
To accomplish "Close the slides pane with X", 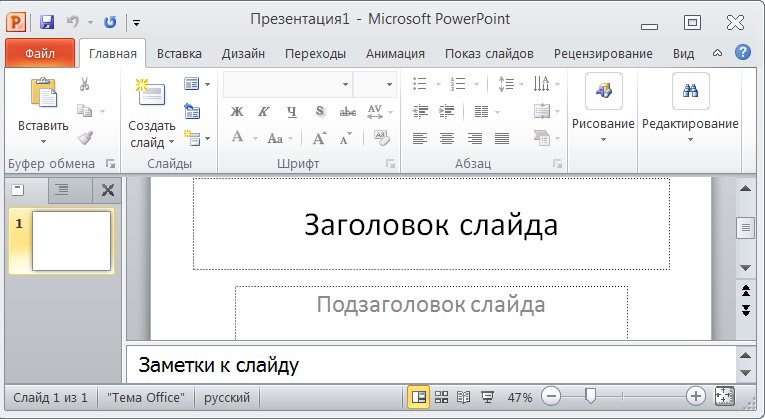I will pyautogui.click(x=108, y=190).
